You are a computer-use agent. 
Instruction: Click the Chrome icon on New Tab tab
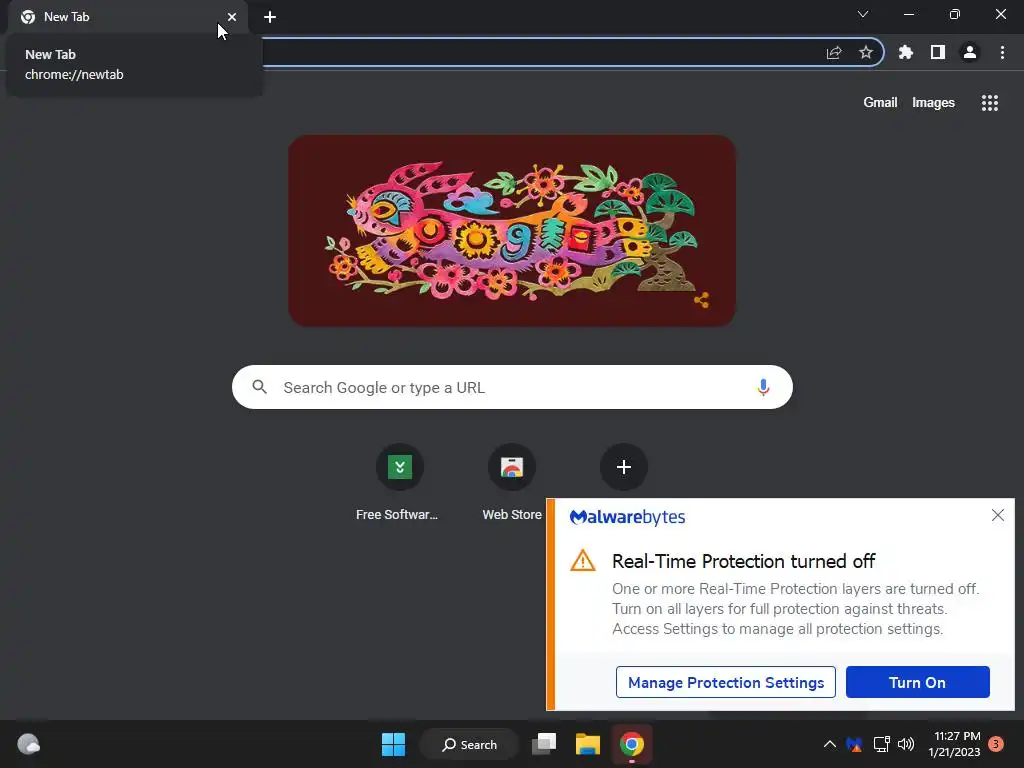(27, 17)
